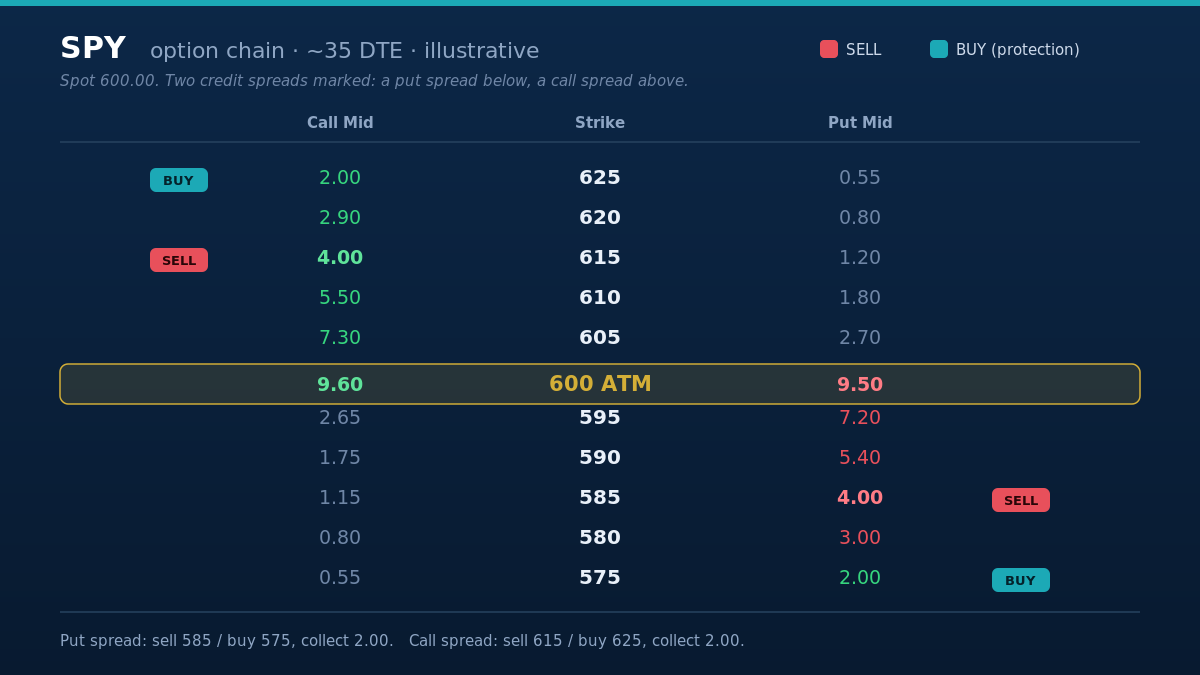Click put mid 2.70 for strike 605
The image size is (1200, 675).
tap(860, 338)
